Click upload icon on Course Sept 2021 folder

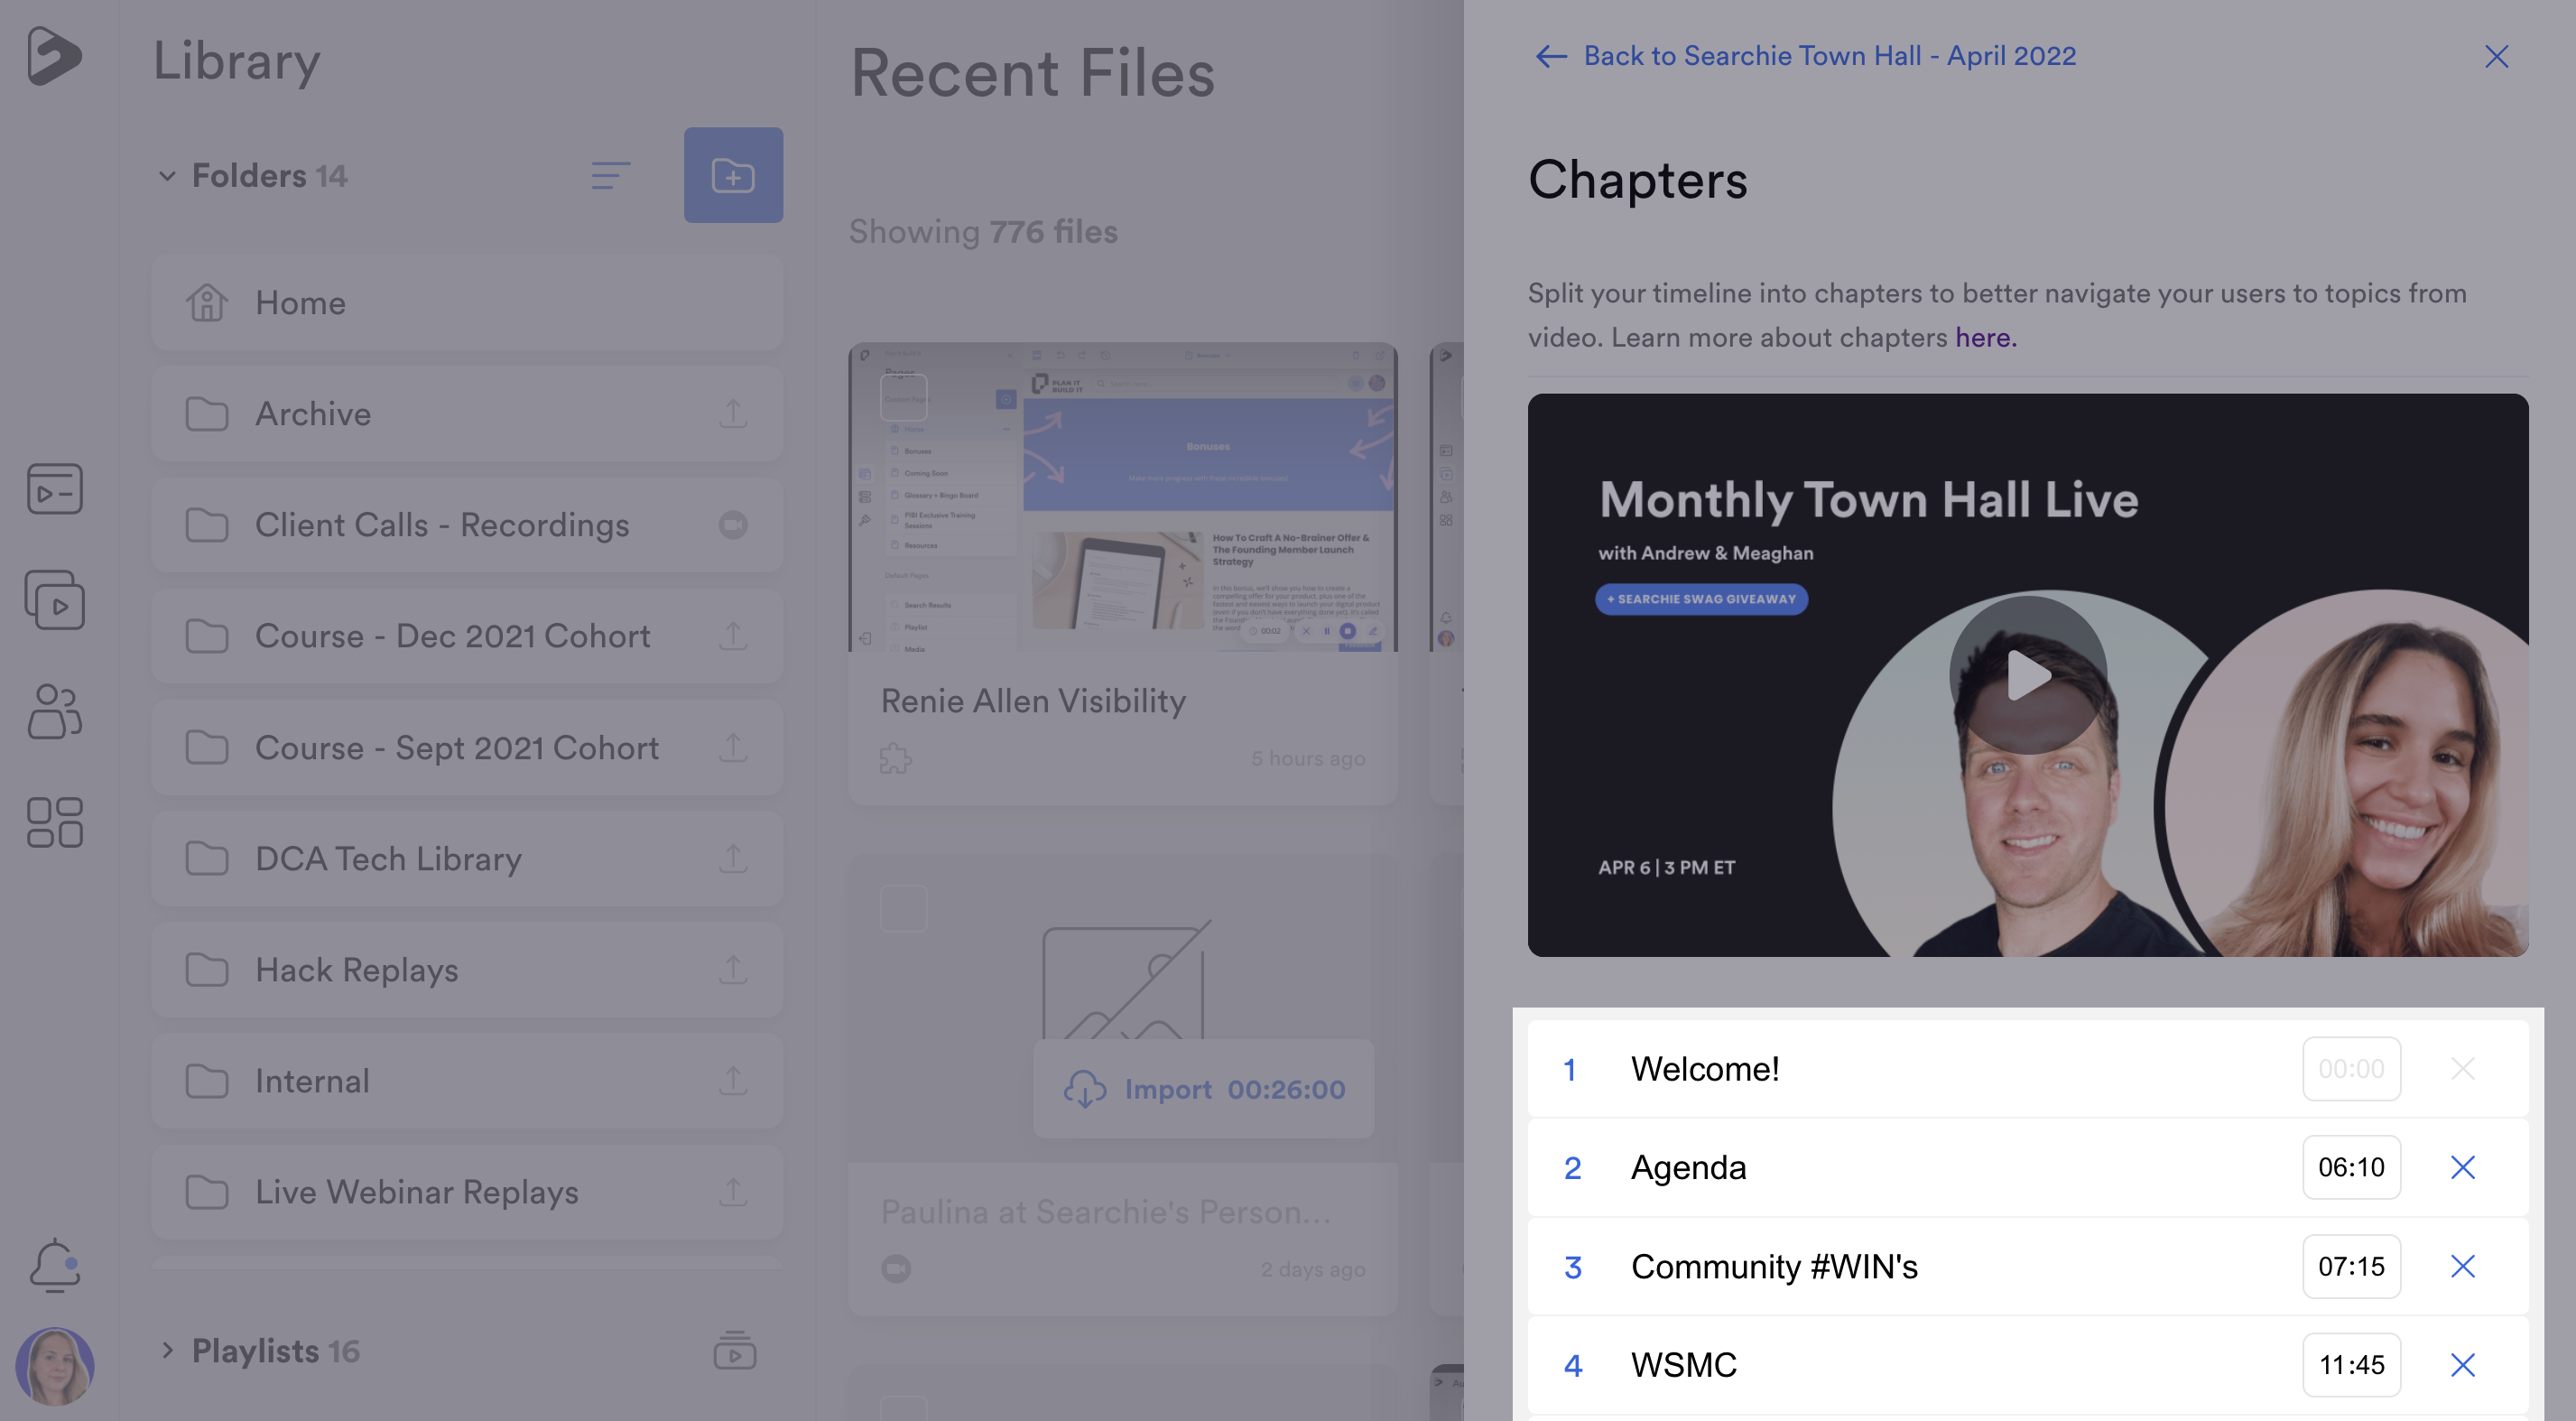733,747
